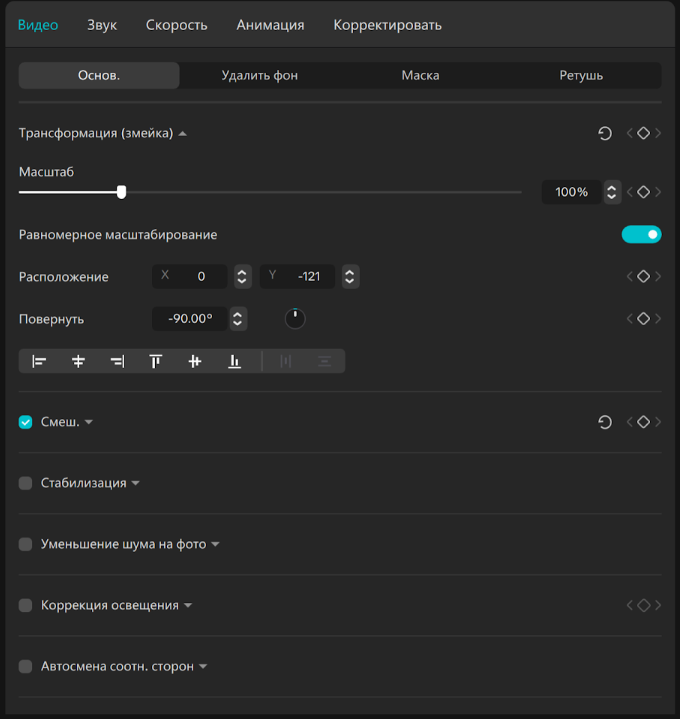Image resolution: width=680 pixels, height=719 pixels.
Task: Disable the Равномерное масштабирование toggle
Action: 641,234
